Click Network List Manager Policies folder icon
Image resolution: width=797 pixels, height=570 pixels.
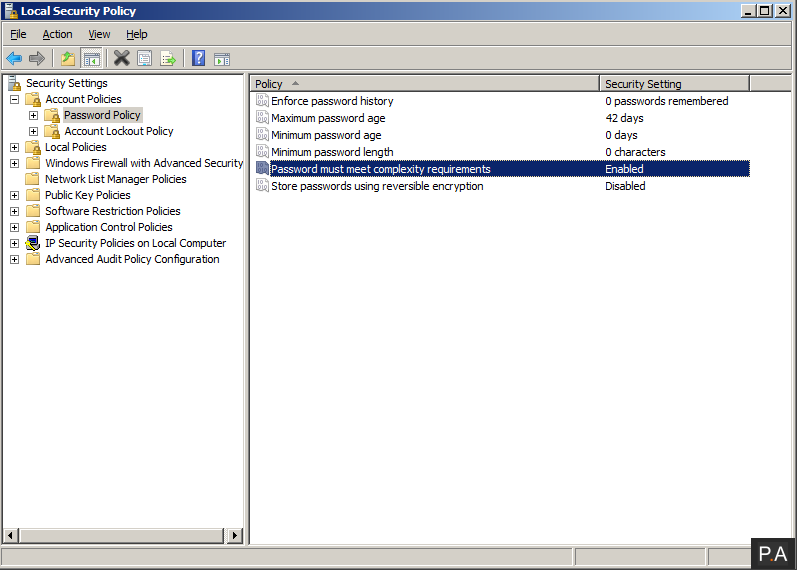click(33, 179)
